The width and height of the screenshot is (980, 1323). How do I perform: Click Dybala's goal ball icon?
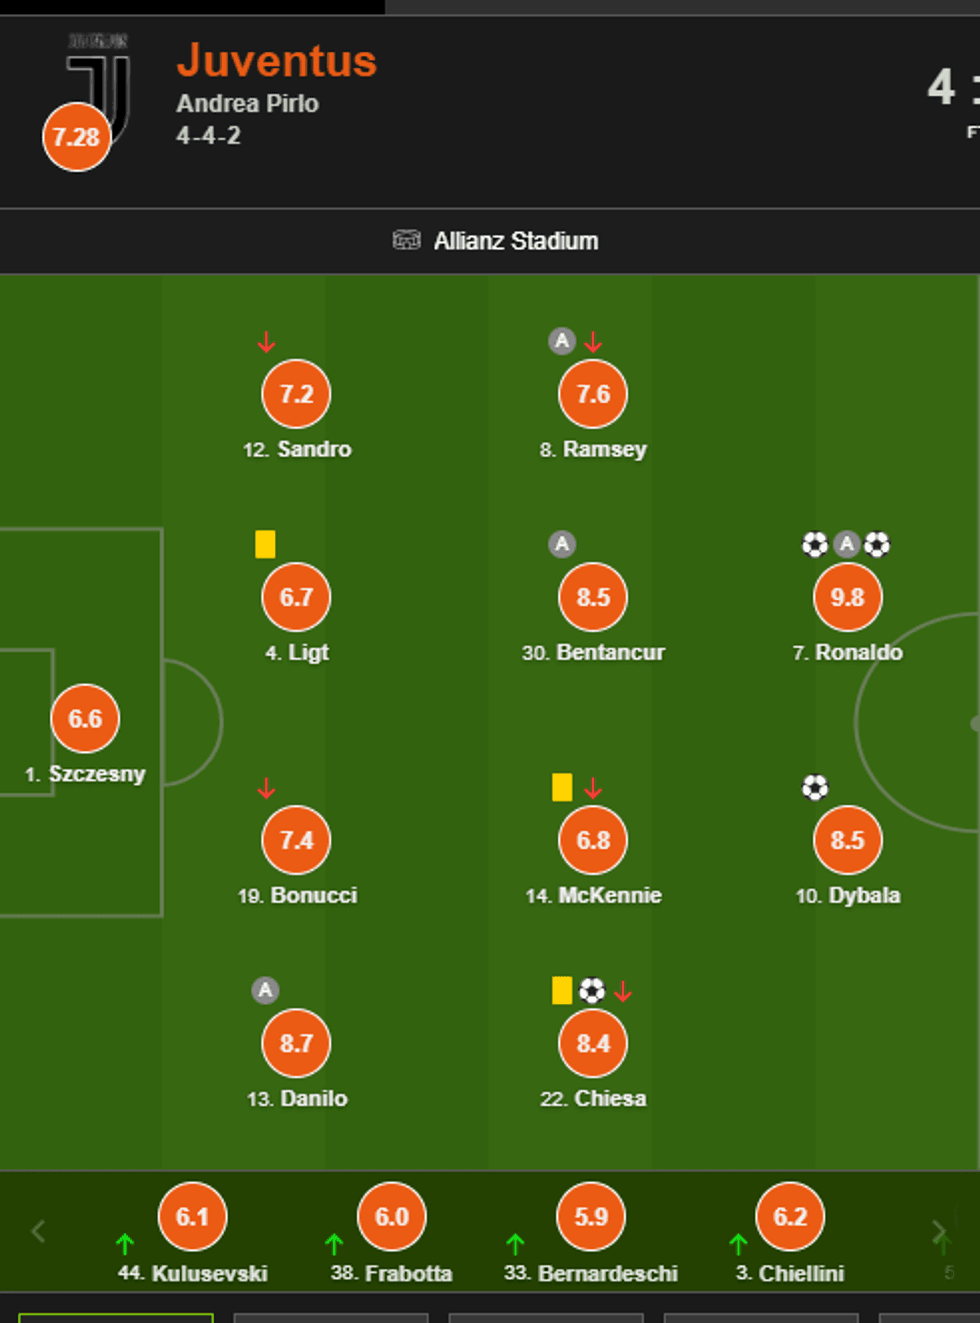(x=815, y=787)
